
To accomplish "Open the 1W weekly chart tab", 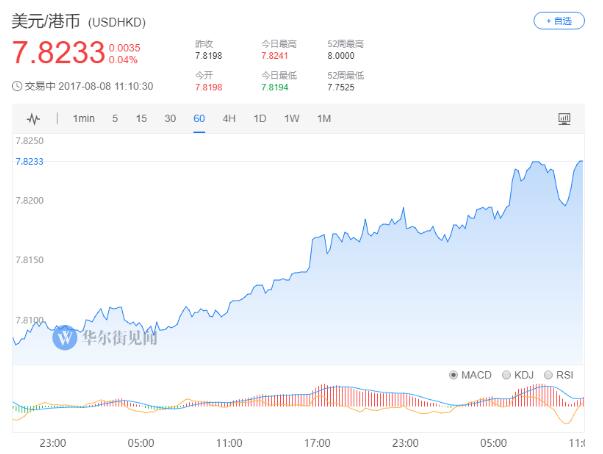I will [x=291, y=119].
